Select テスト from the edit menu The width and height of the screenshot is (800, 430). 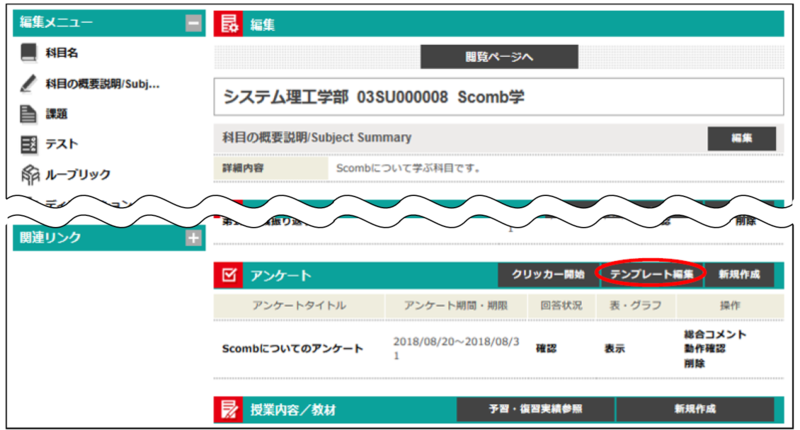(x=61, y=144)
